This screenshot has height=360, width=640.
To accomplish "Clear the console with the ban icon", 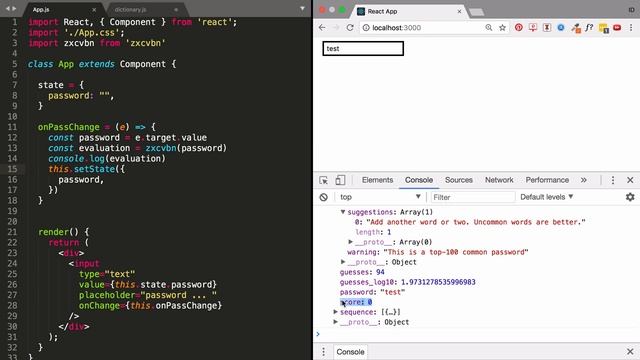I will pyautogui.click(x=324, y=197).
